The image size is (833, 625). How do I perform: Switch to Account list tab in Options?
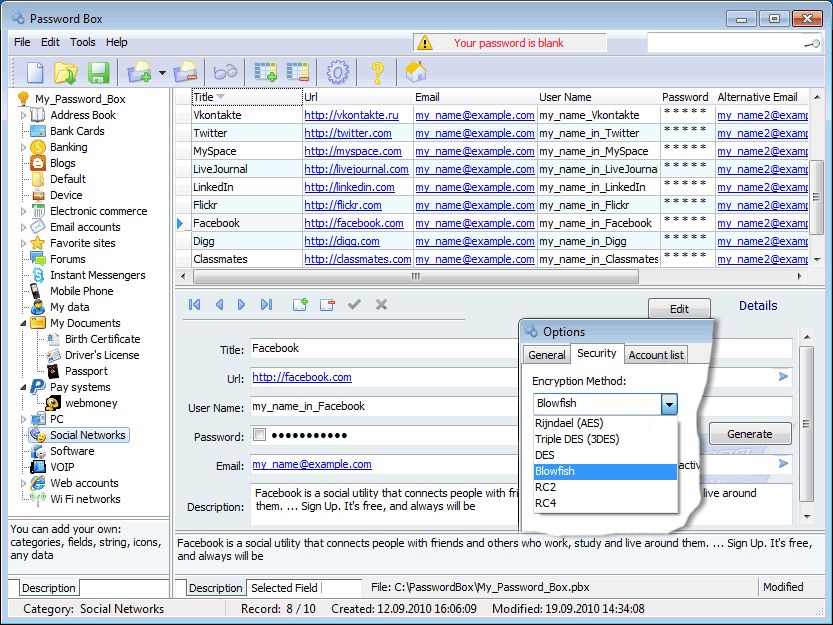click(656, 355)
